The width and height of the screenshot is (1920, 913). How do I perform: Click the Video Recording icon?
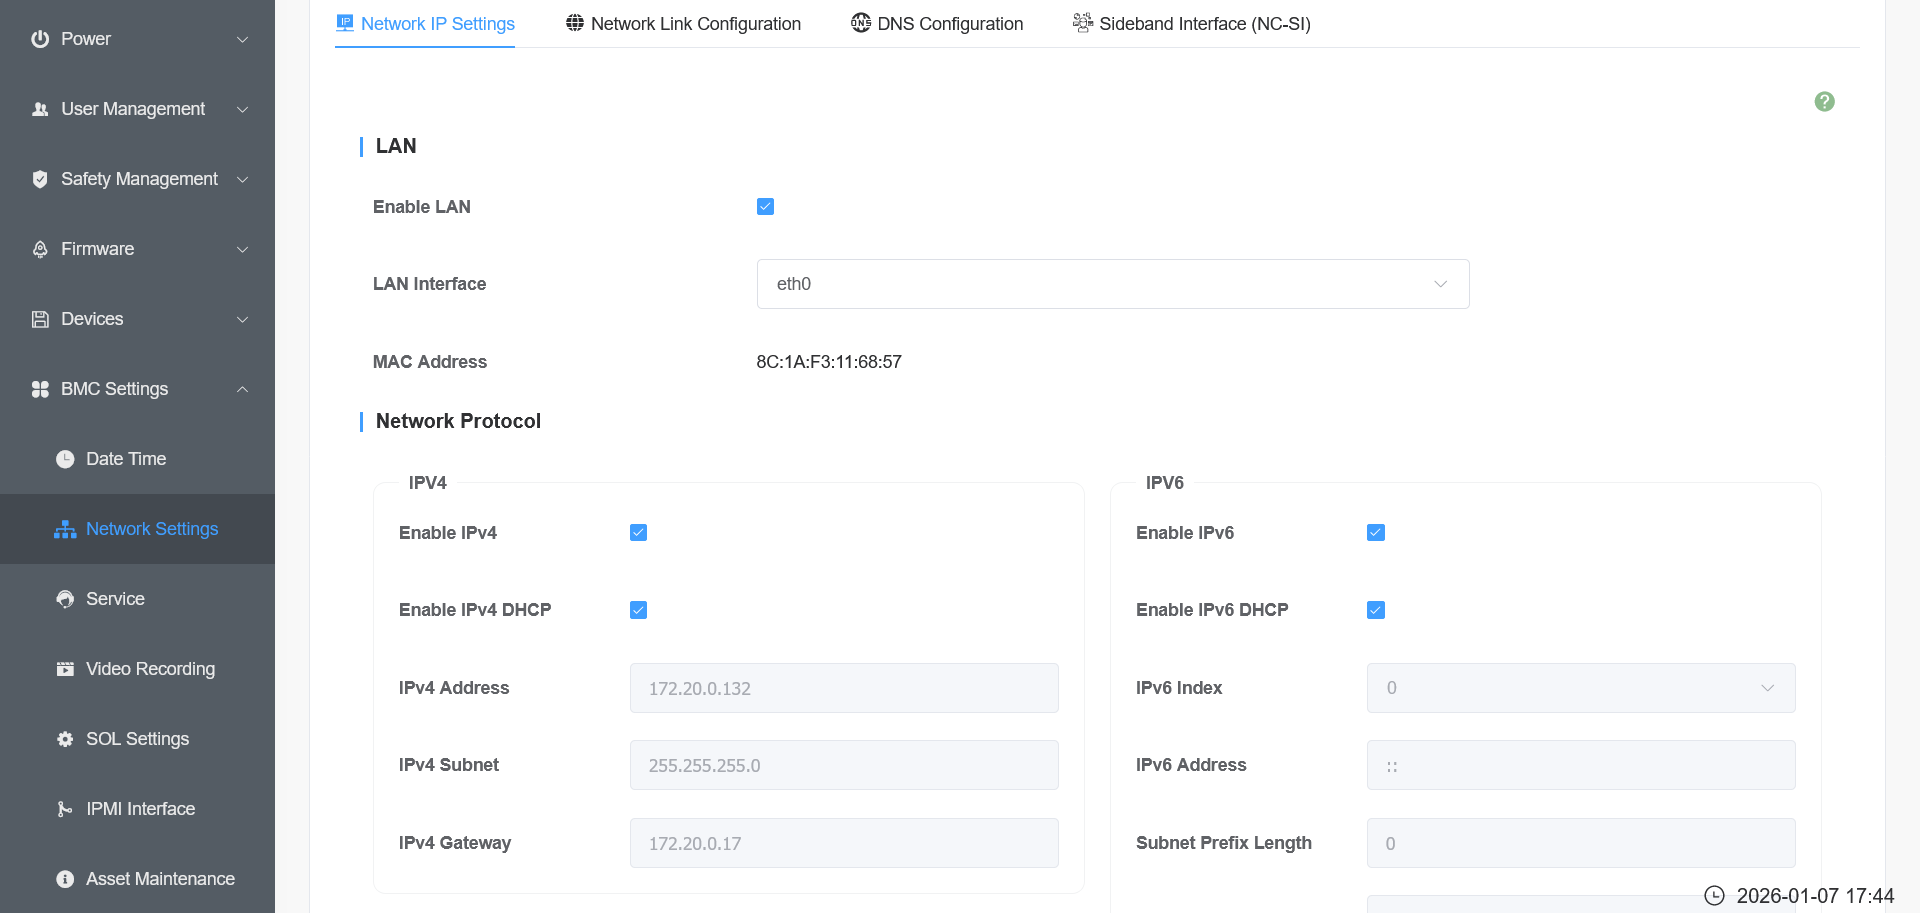coord(65,669)
